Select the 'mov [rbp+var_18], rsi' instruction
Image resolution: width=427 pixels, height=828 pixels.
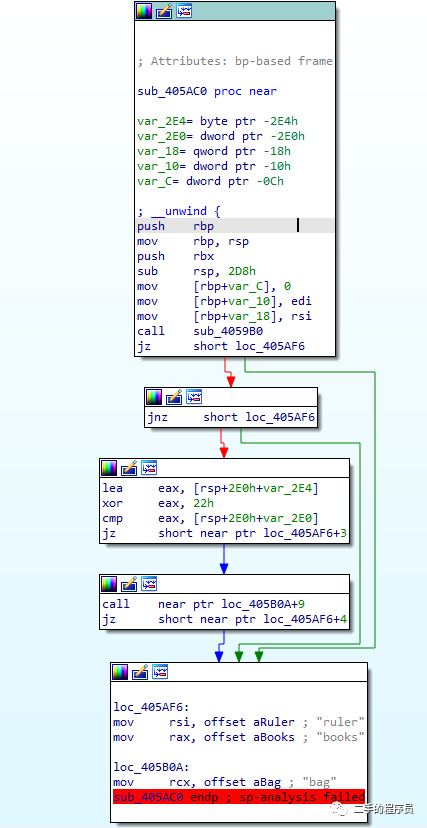[224, 316]
